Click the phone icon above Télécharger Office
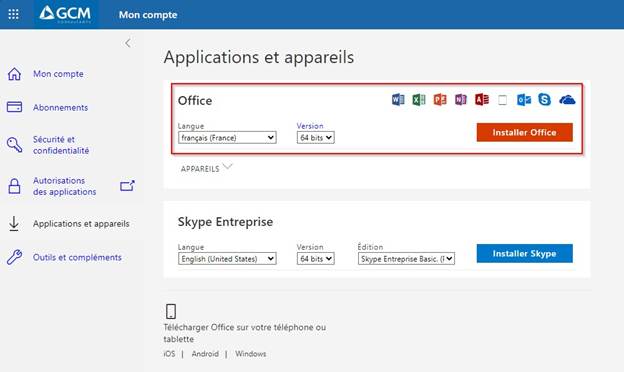624x372 pixels. click(171, 311)
